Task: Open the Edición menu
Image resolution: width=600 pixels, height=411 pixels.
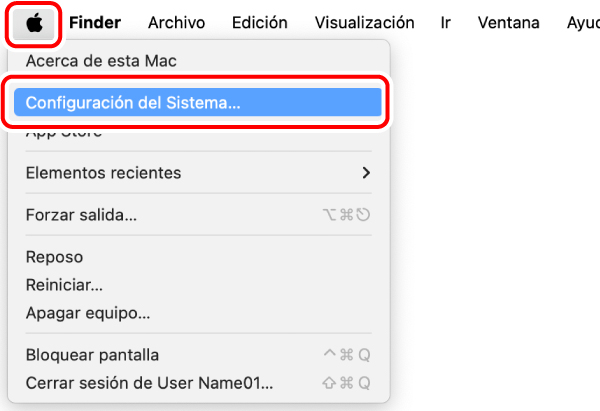Action: click(259, 22)
